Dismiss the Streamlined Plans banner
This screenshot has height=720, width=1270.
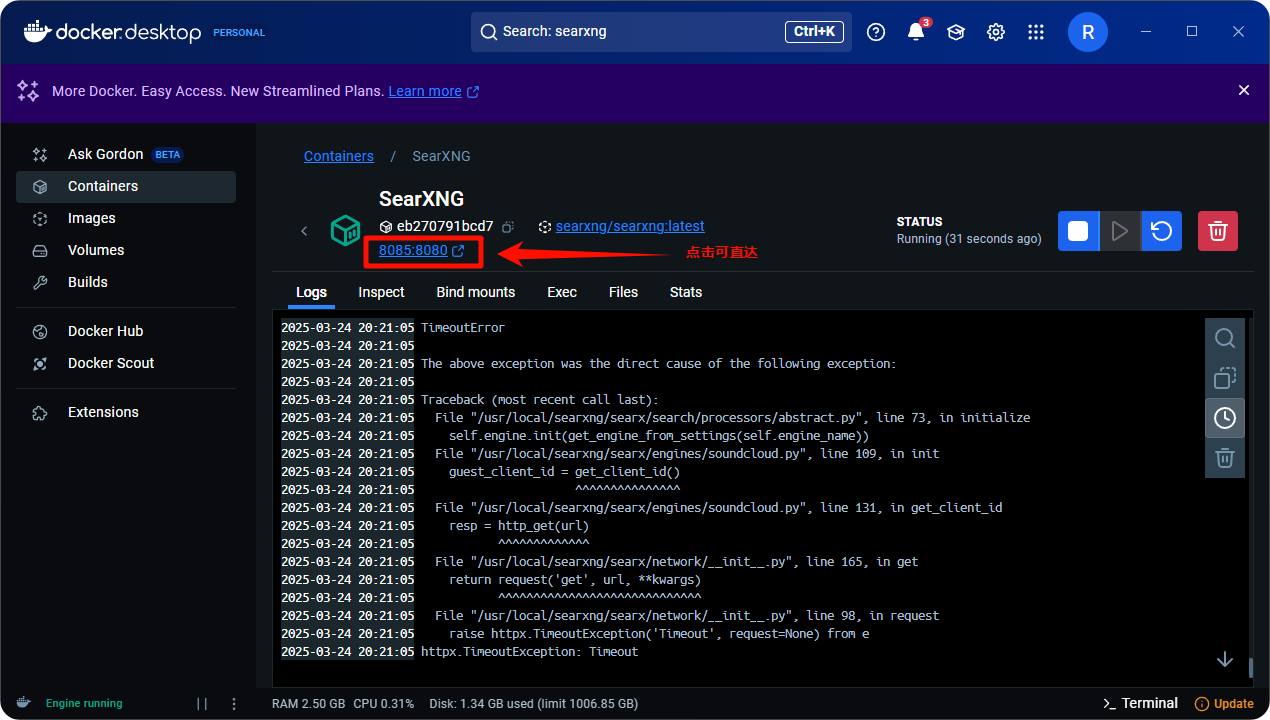click(x=1243, y=90)
